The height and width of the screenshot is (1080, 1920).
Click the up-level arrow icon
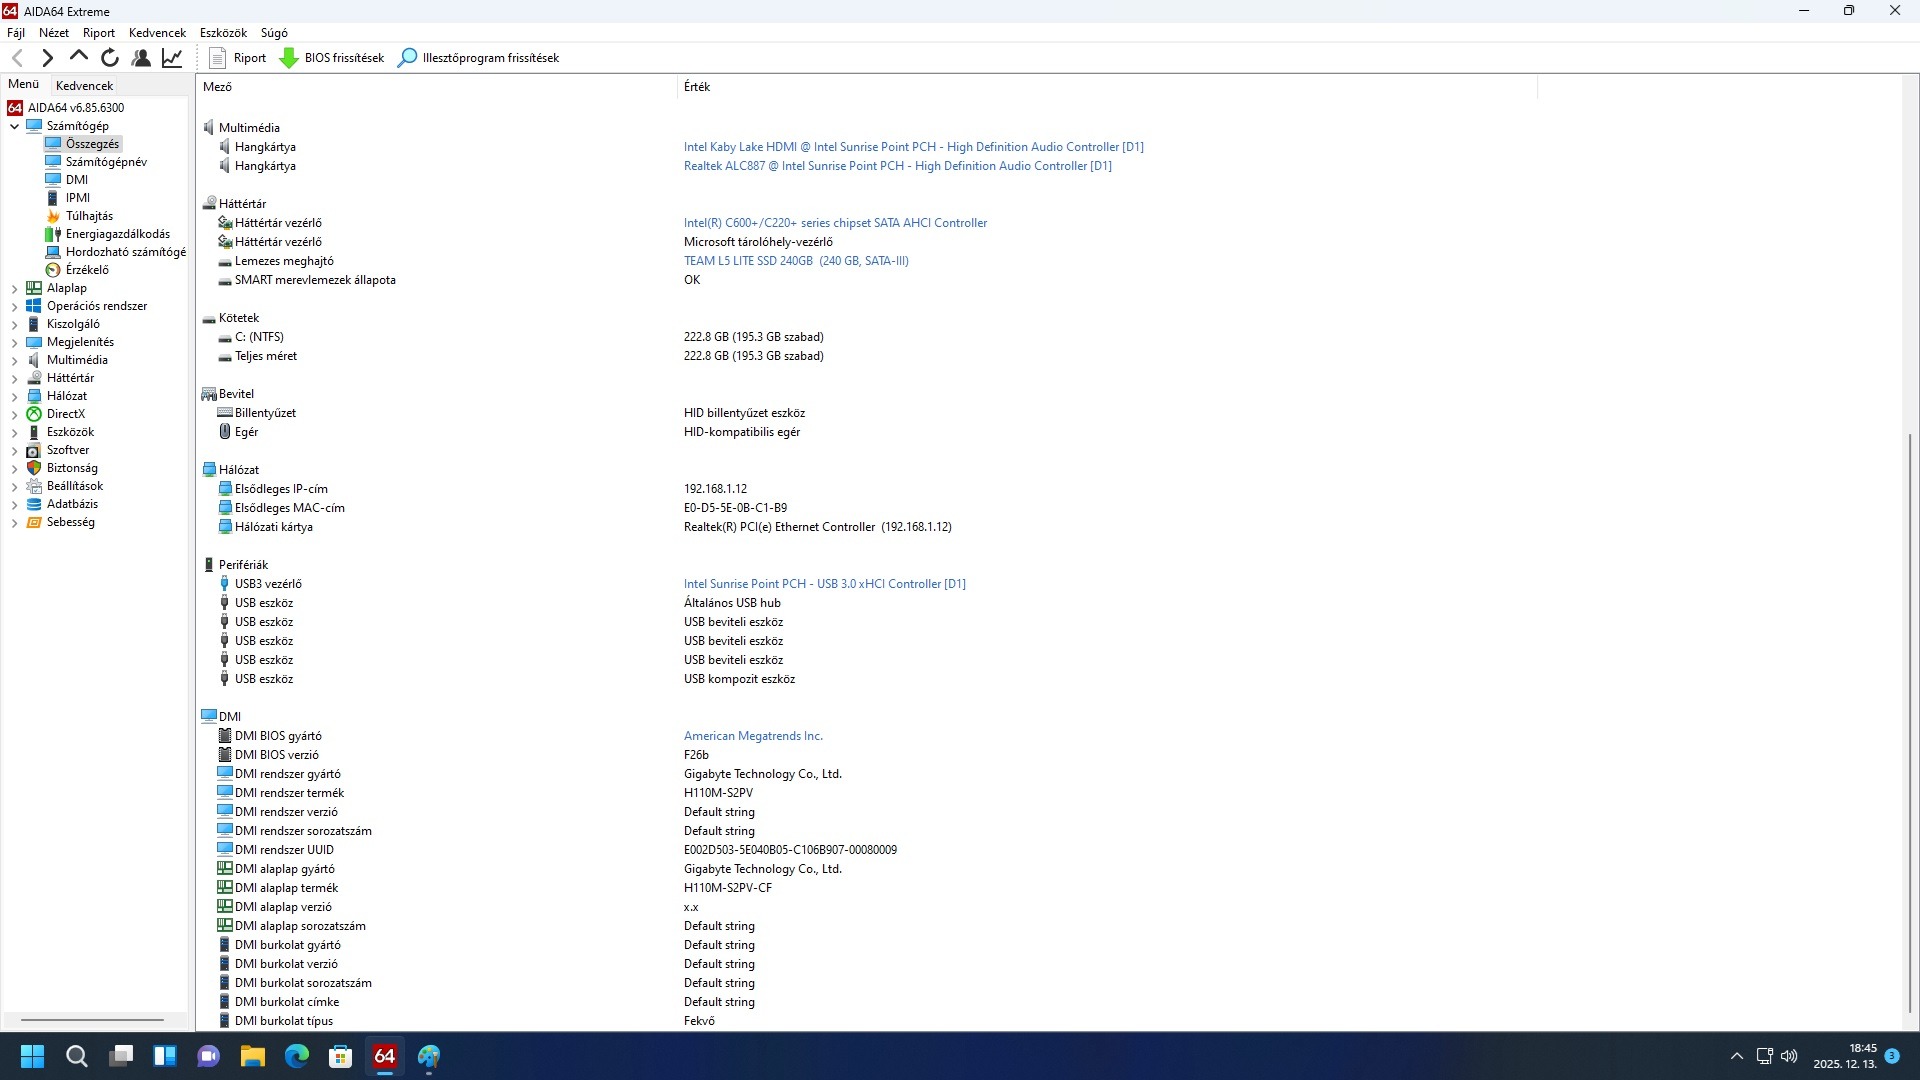point(79,57)
